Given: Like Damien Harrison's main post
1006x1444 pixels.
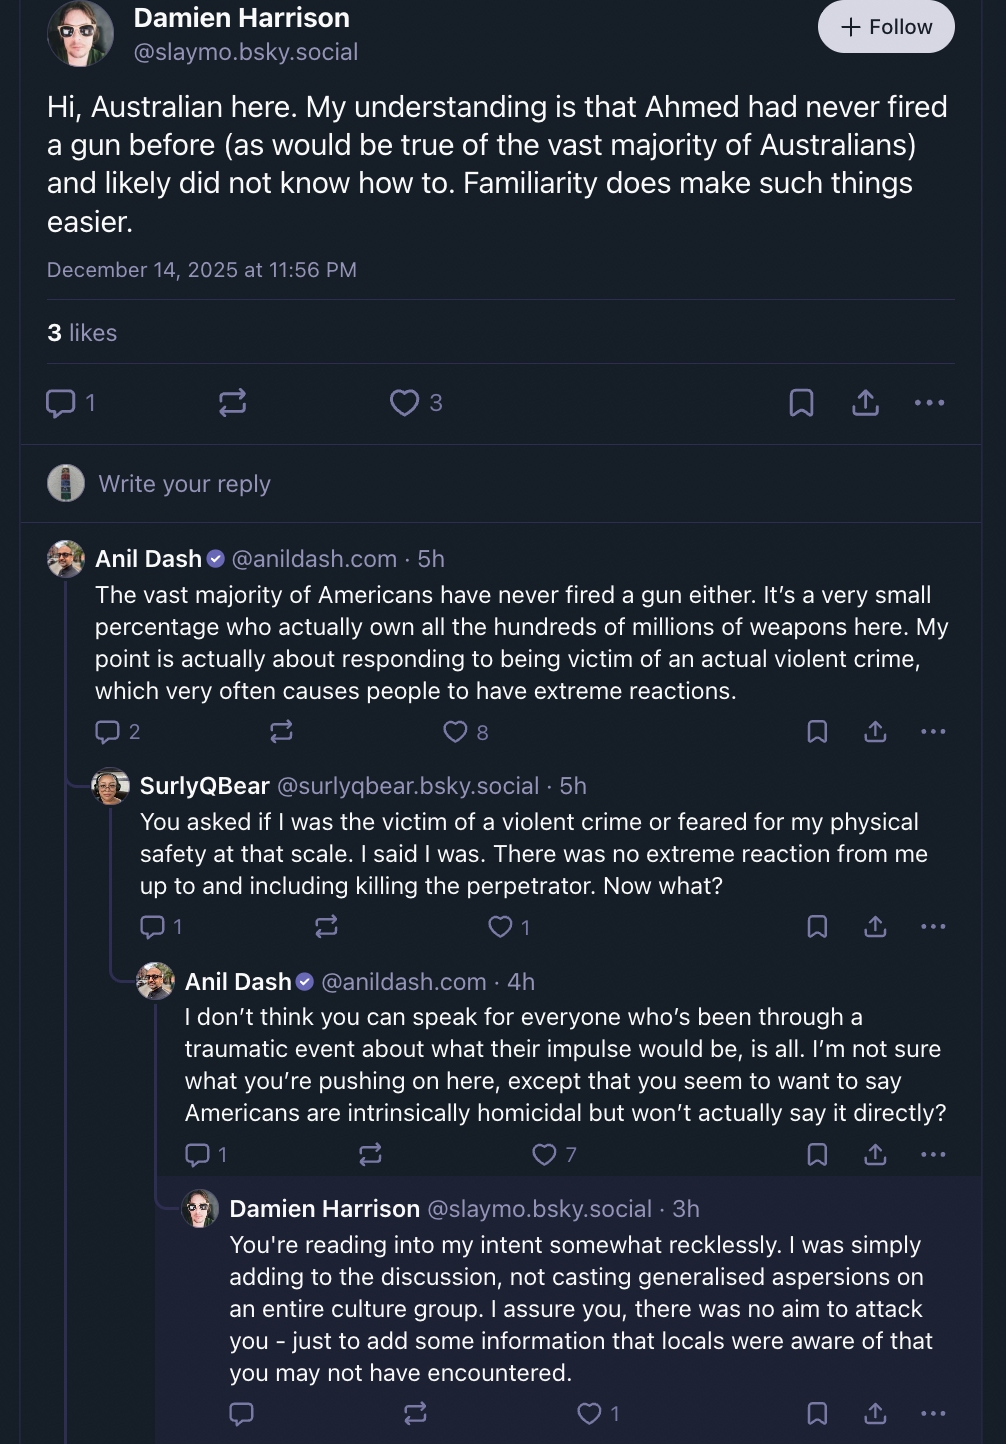Looking at the screenshot, I should click(404, 403).
